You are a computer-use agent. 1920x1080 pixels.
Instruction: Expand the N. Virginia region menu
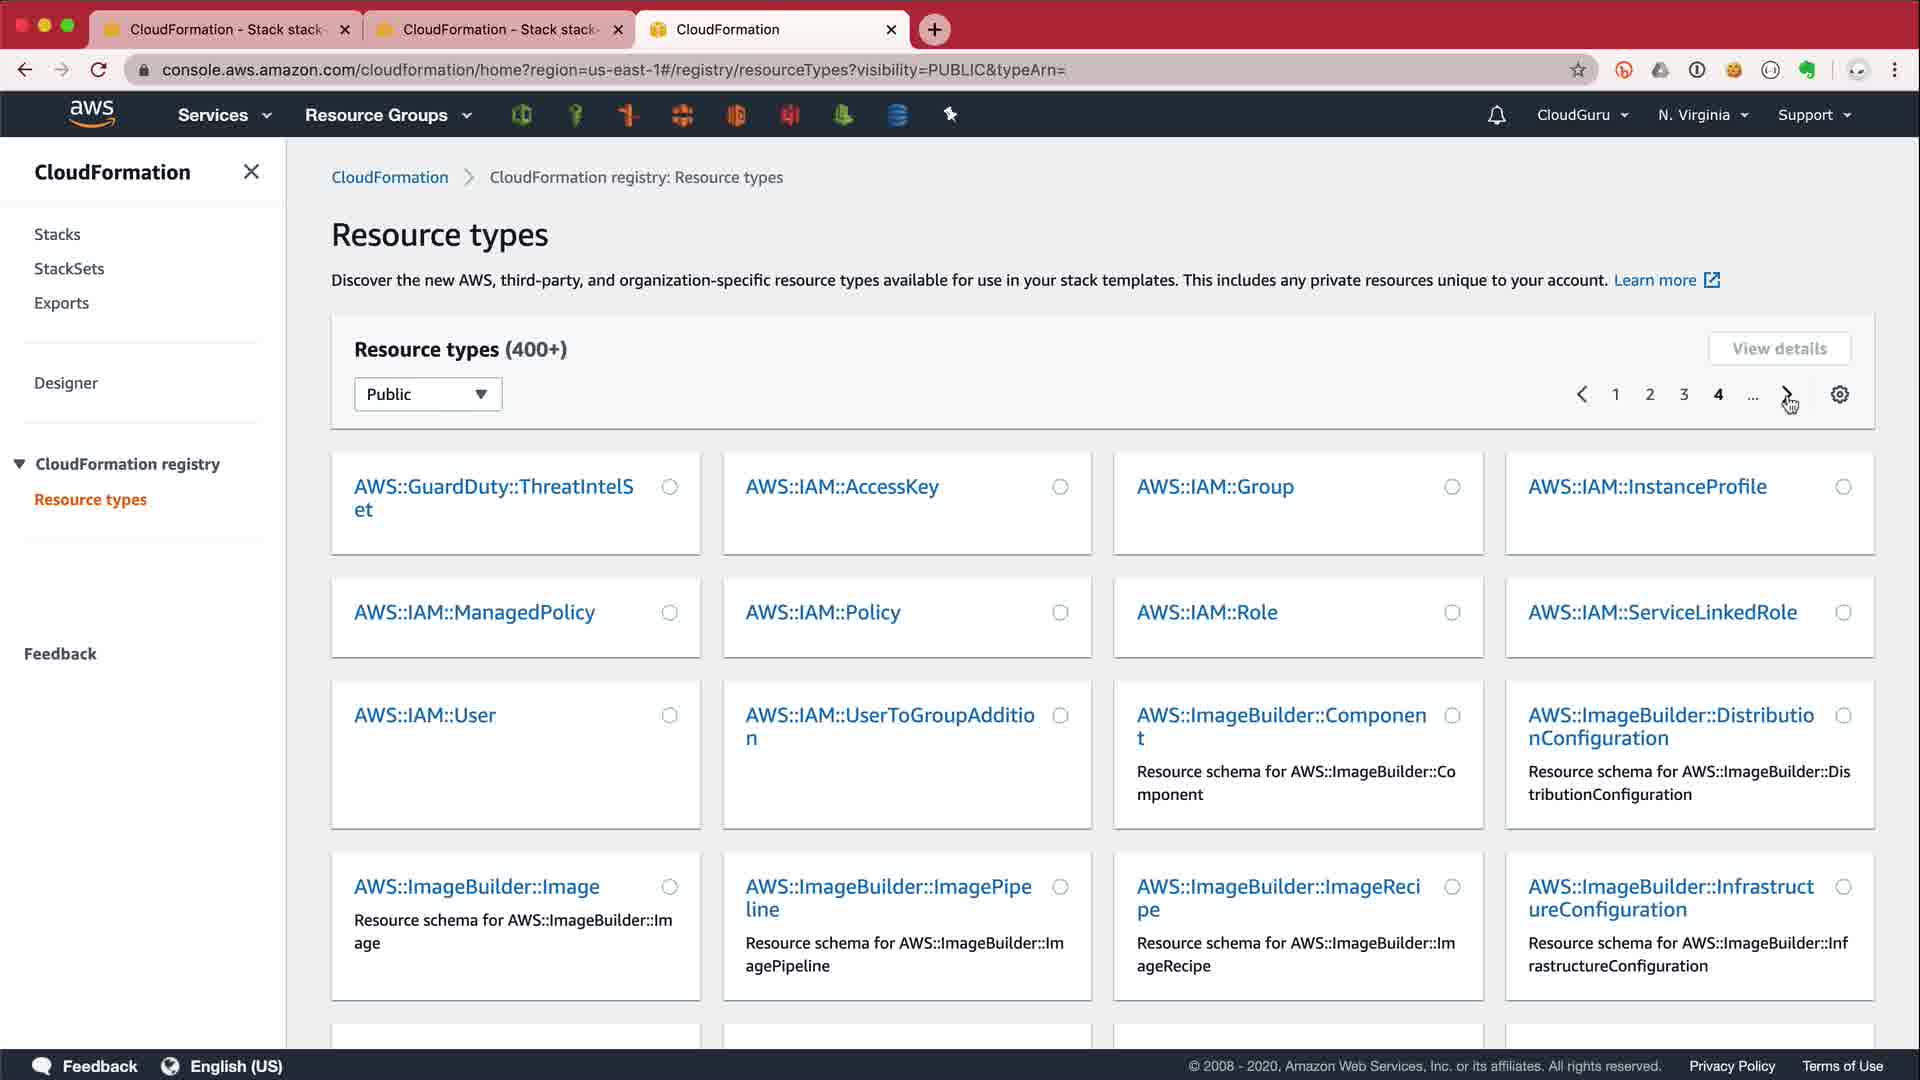(x=1702, y=115)
